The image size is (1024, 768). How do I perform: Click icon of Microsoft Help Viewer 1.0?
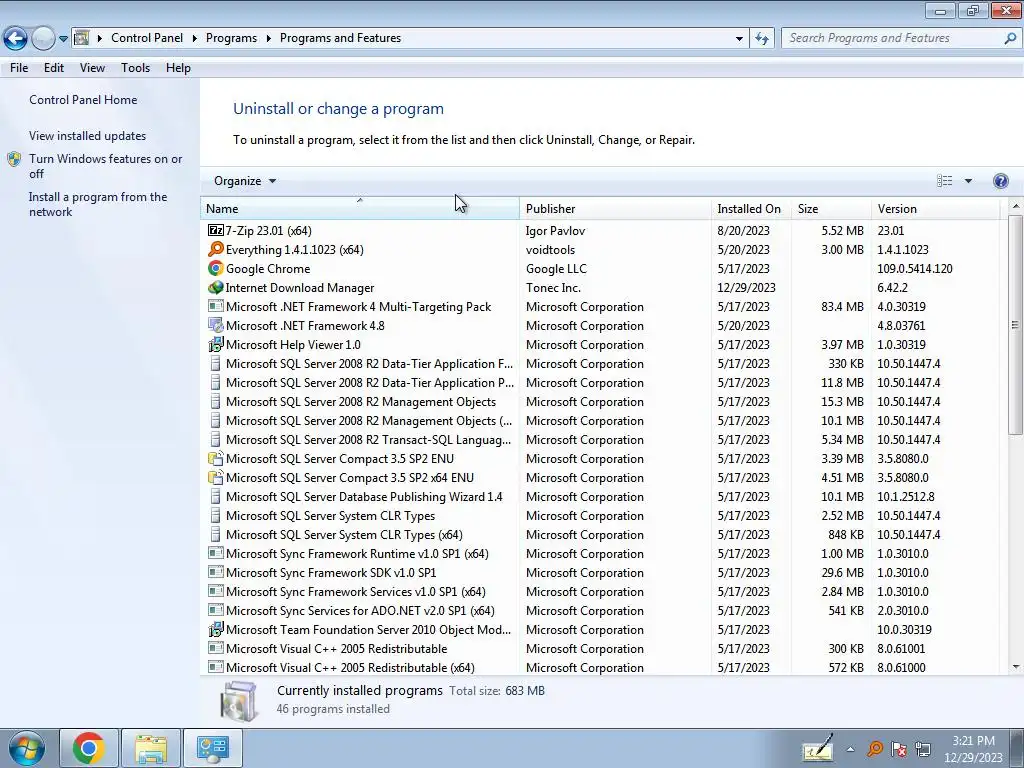point(216,344)
